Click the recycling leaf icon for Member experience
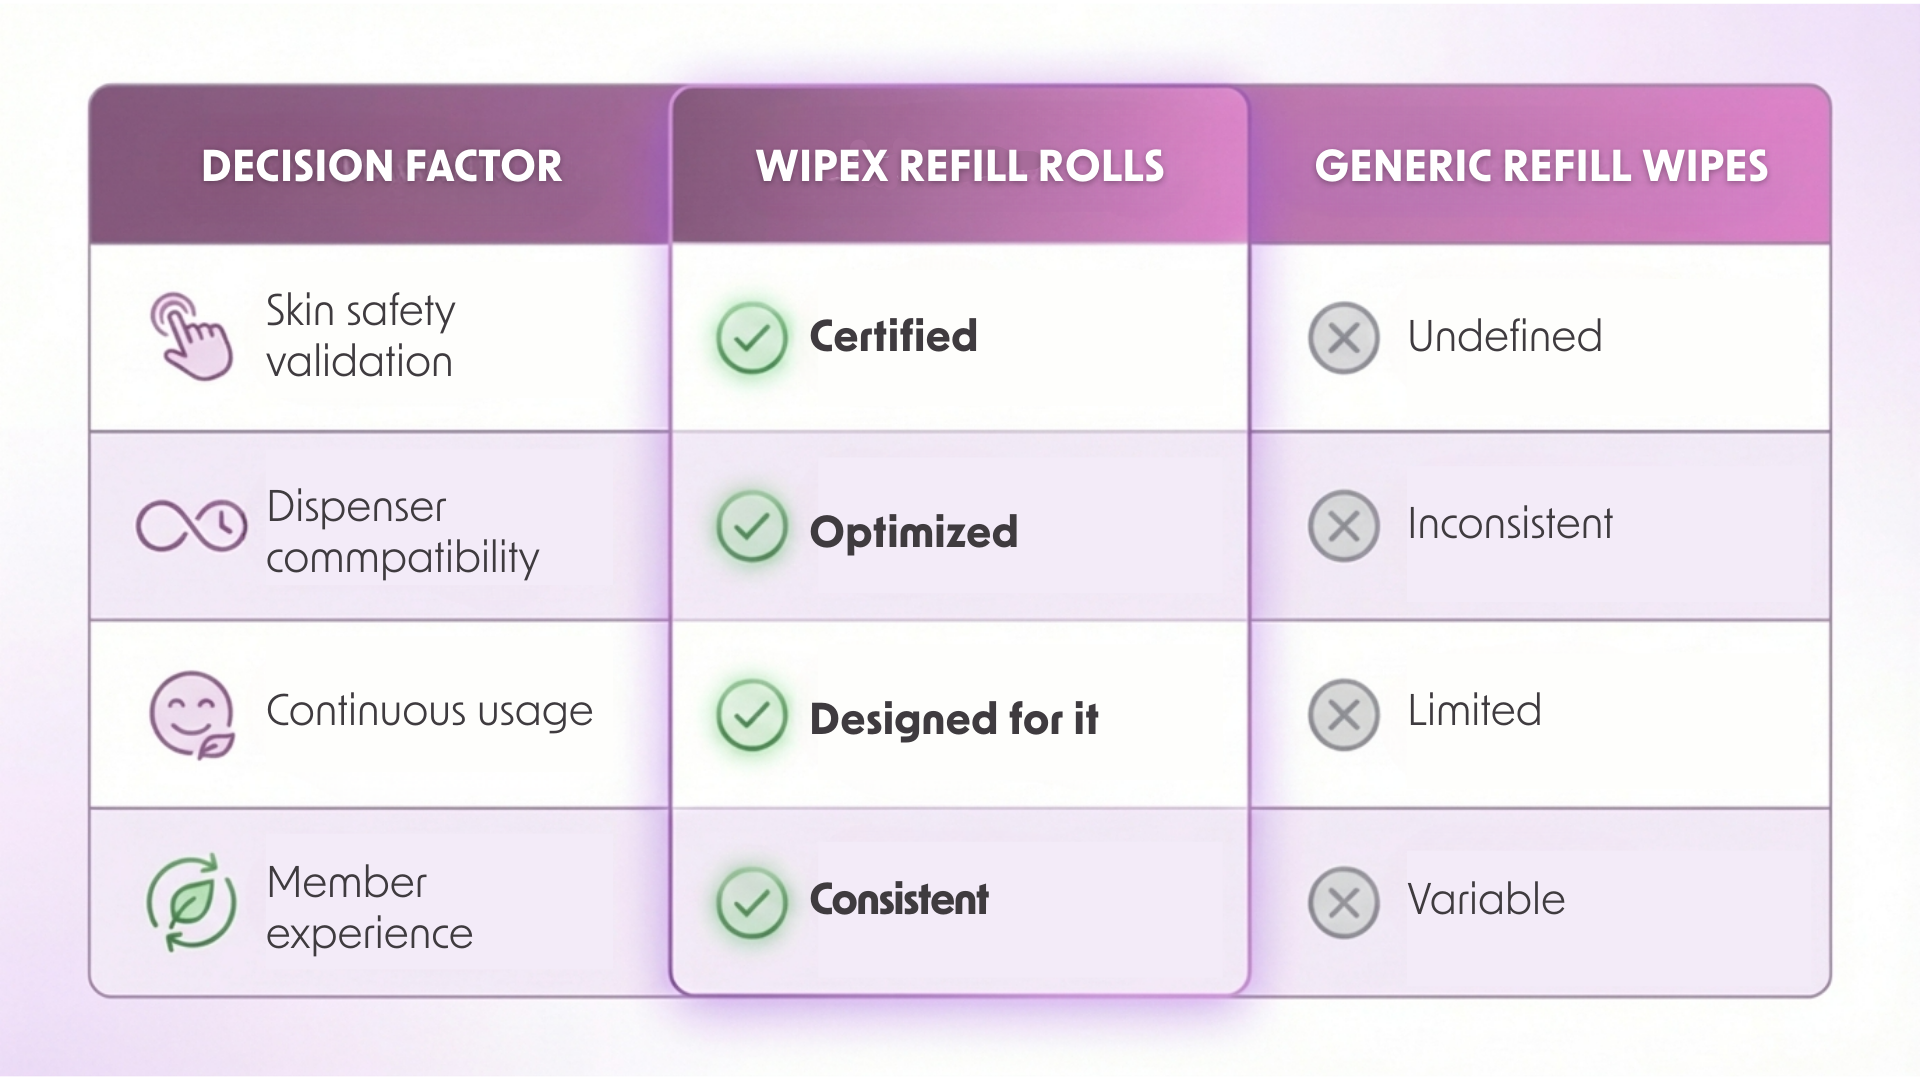 click(x=191, y=902)
